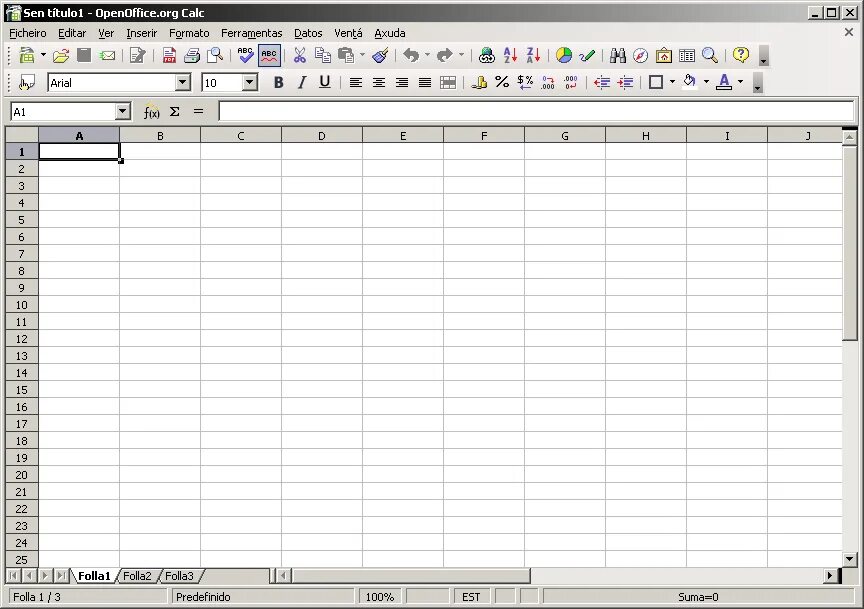Apply Percent number format icon

(502, 83)
